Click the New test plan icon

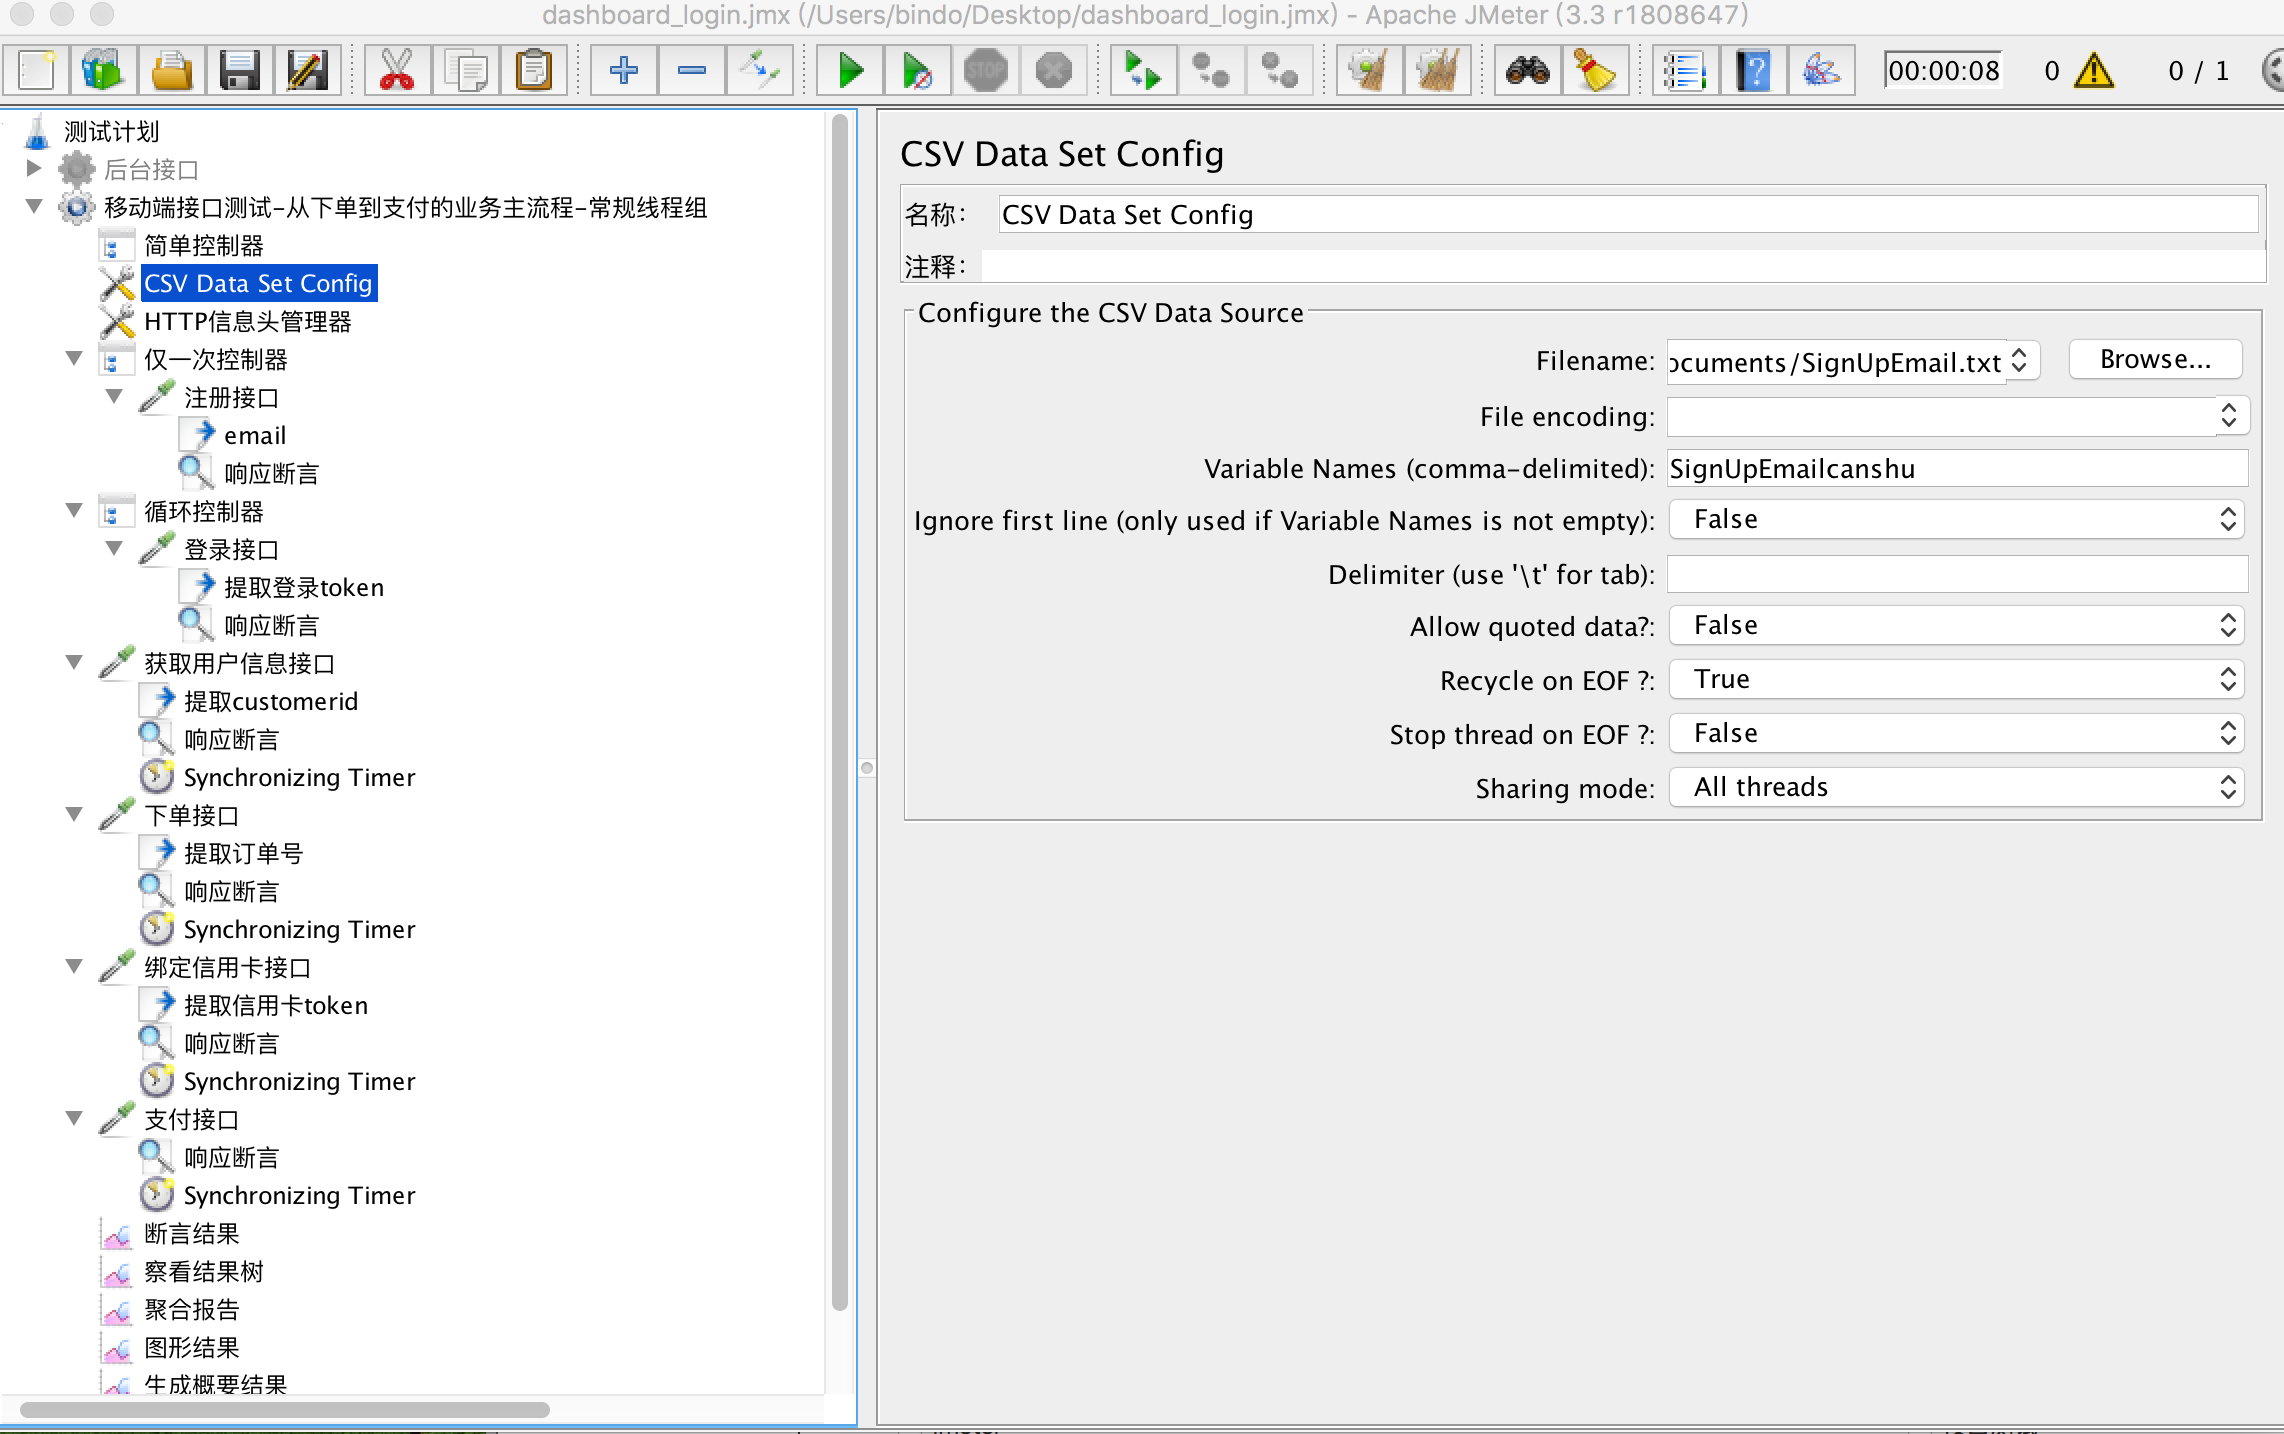[x=37, y=70]
